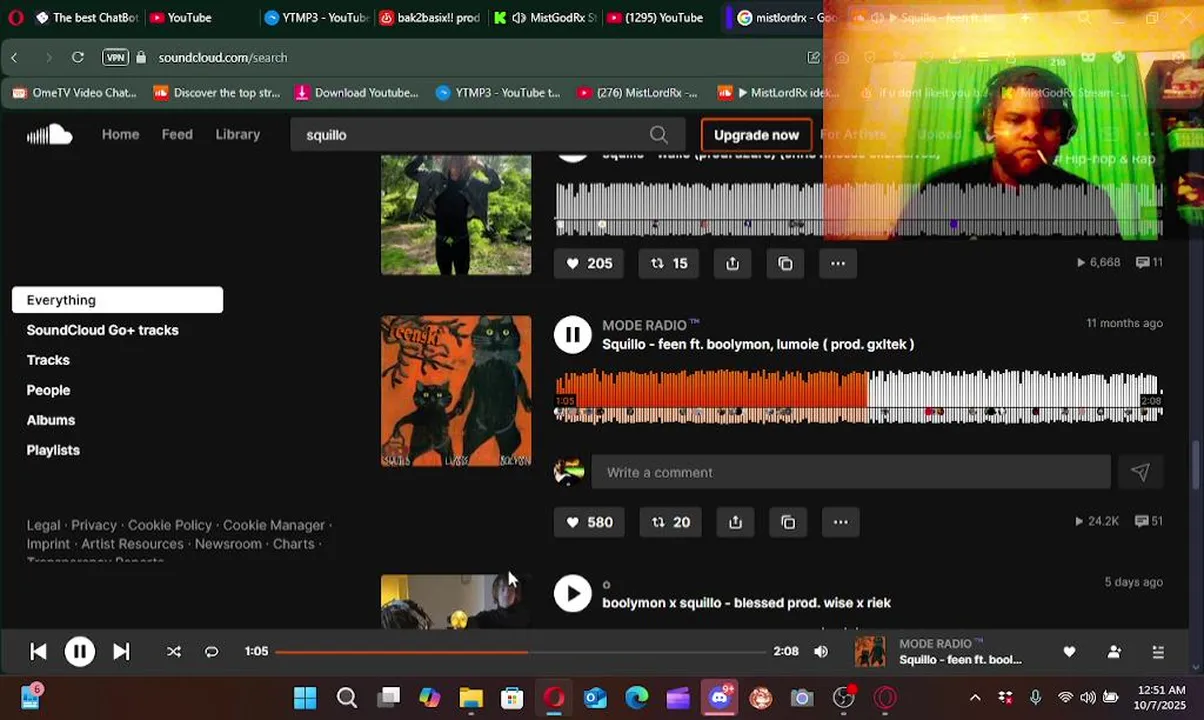This screenshot has width=1204, height=720.
Task: Pause playback in the bottom player bar
Action: click(80, 651)
